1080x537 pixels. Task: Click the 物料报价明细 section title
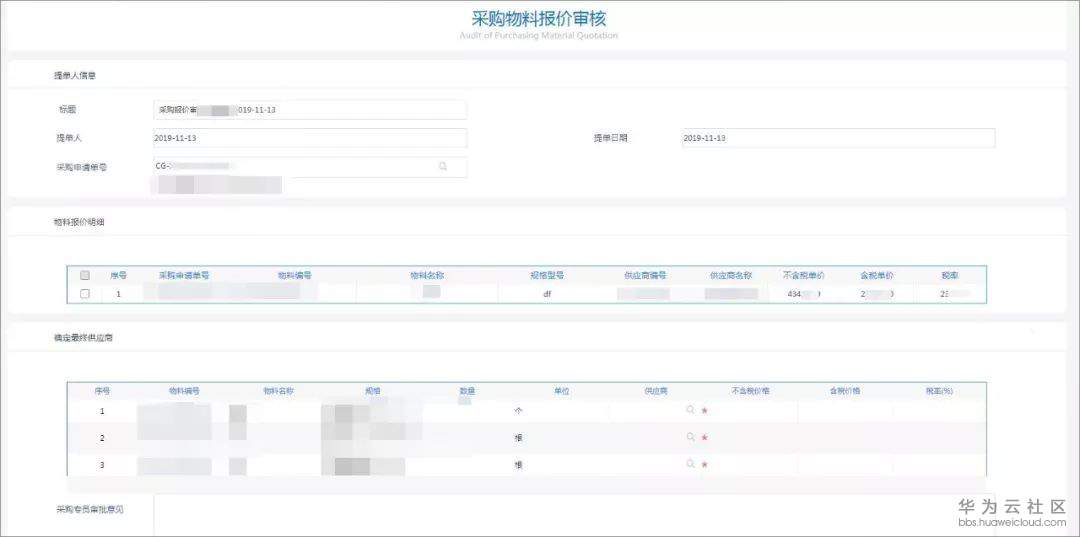79,222
